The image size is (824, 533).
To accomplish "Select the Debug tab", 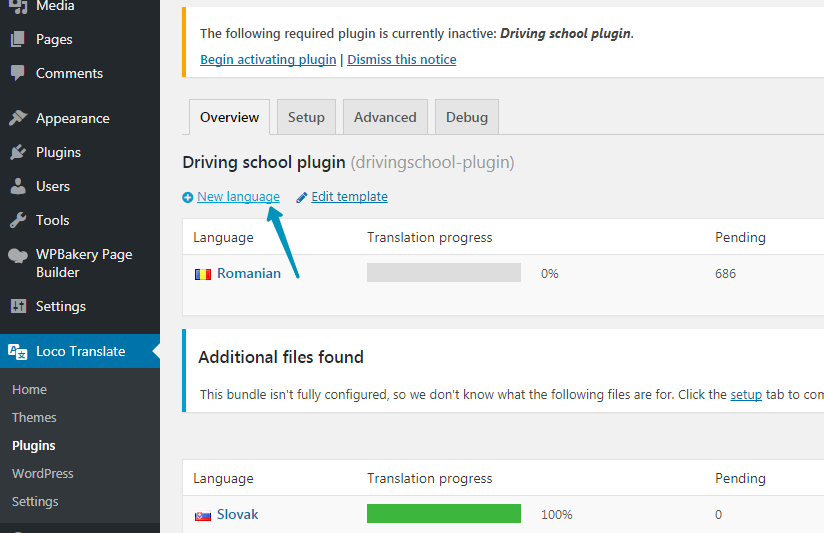I will 467,117.
